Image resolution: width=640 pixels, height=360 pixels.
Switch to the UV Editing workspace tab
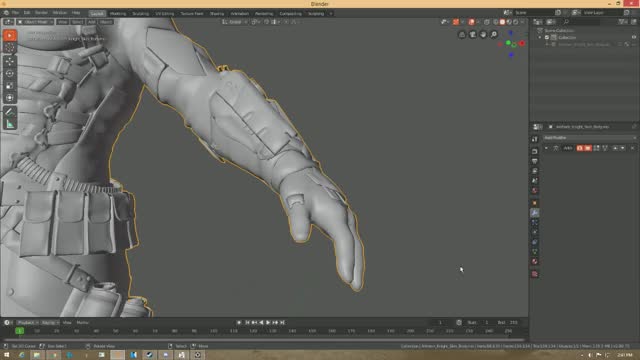pyautogui.click(x=164, y=13)
